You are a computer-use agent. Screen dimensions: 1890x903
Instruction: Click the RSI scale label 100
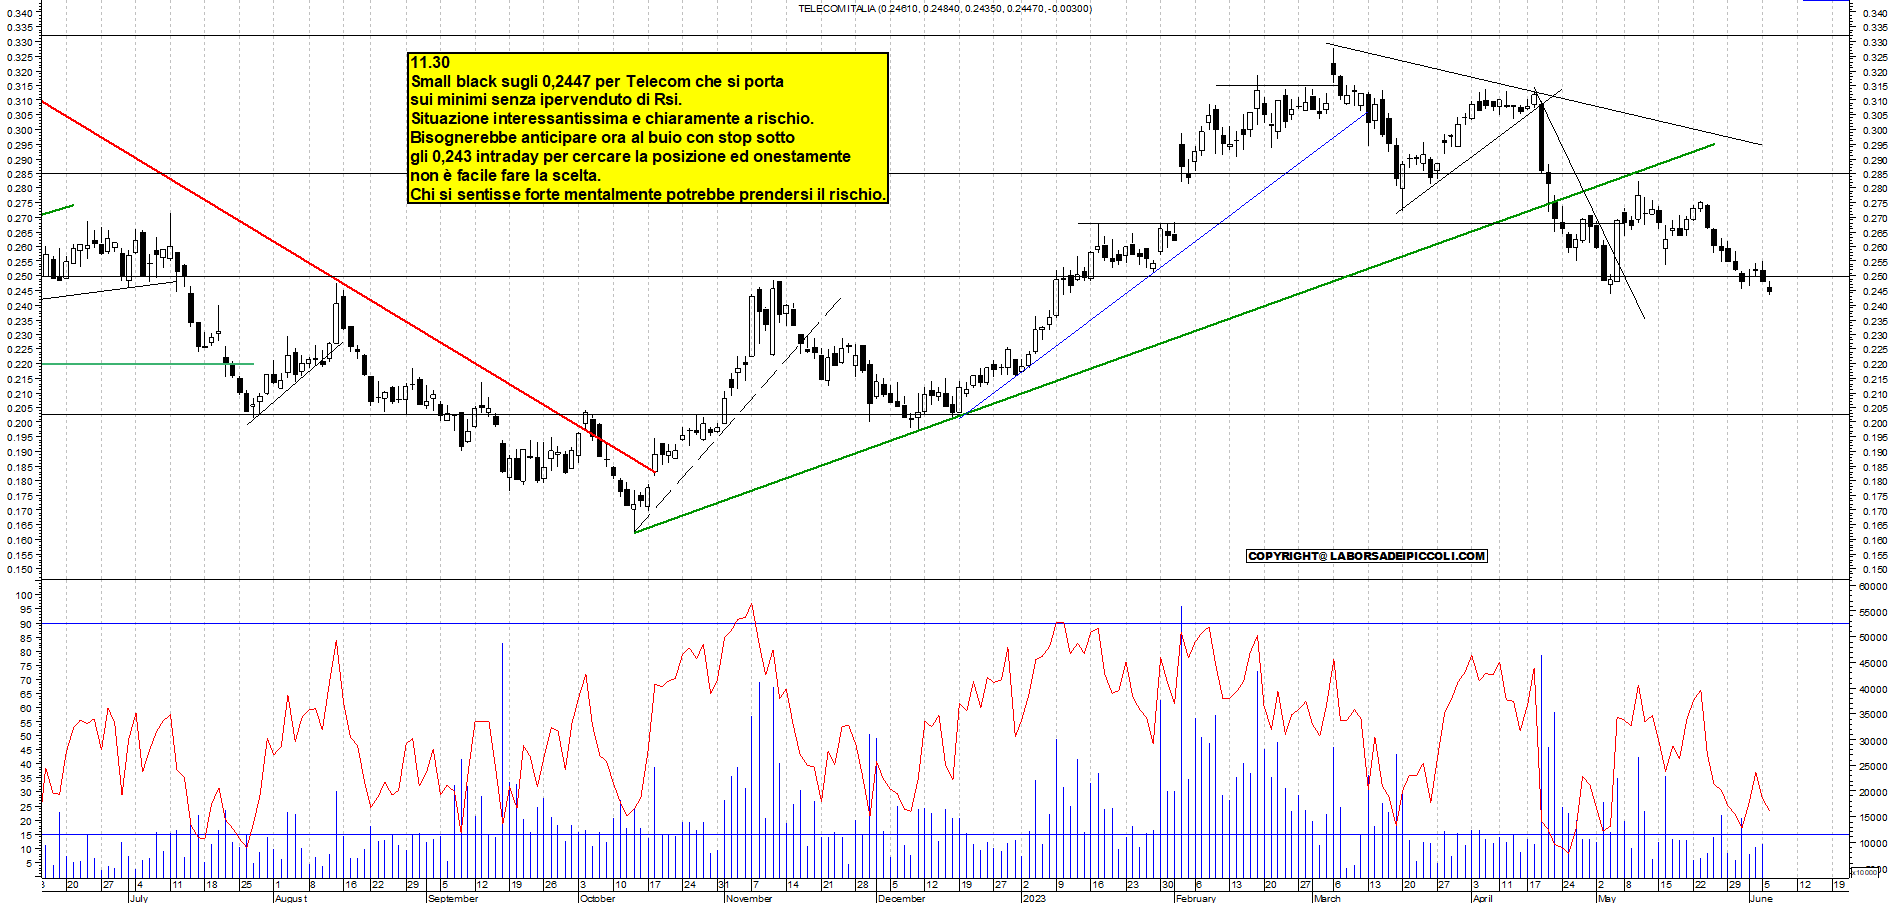[24, 595]
